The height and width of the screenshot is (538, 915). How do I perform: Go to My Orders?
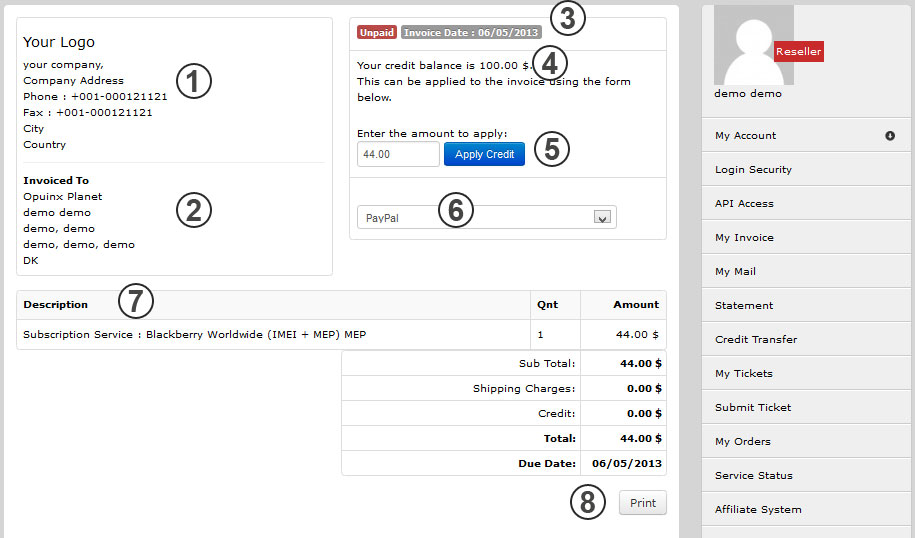click(x=743, y=442)
